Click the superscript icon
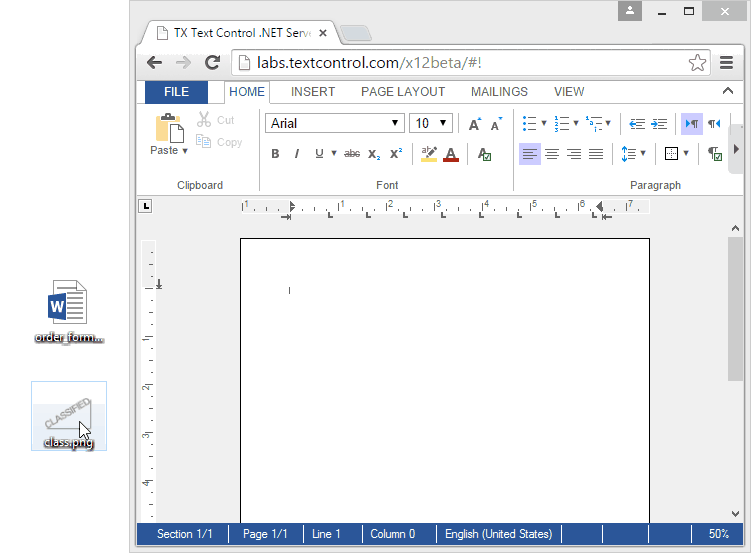 pos(396,154)
